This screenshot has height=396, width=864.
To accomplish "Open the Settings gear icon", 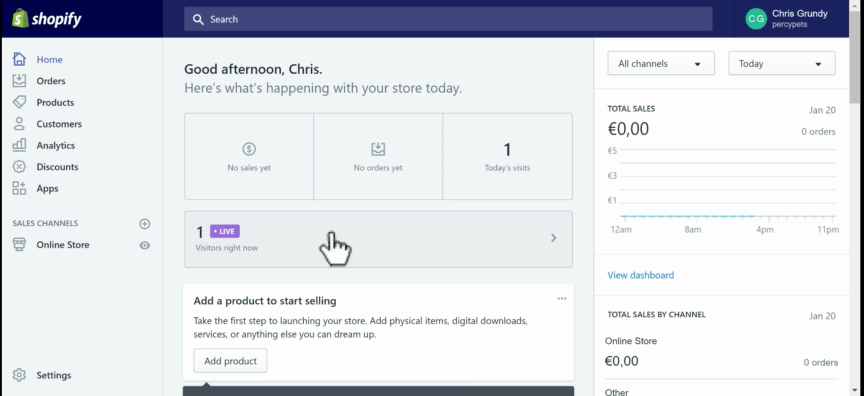I will [19, 375].
